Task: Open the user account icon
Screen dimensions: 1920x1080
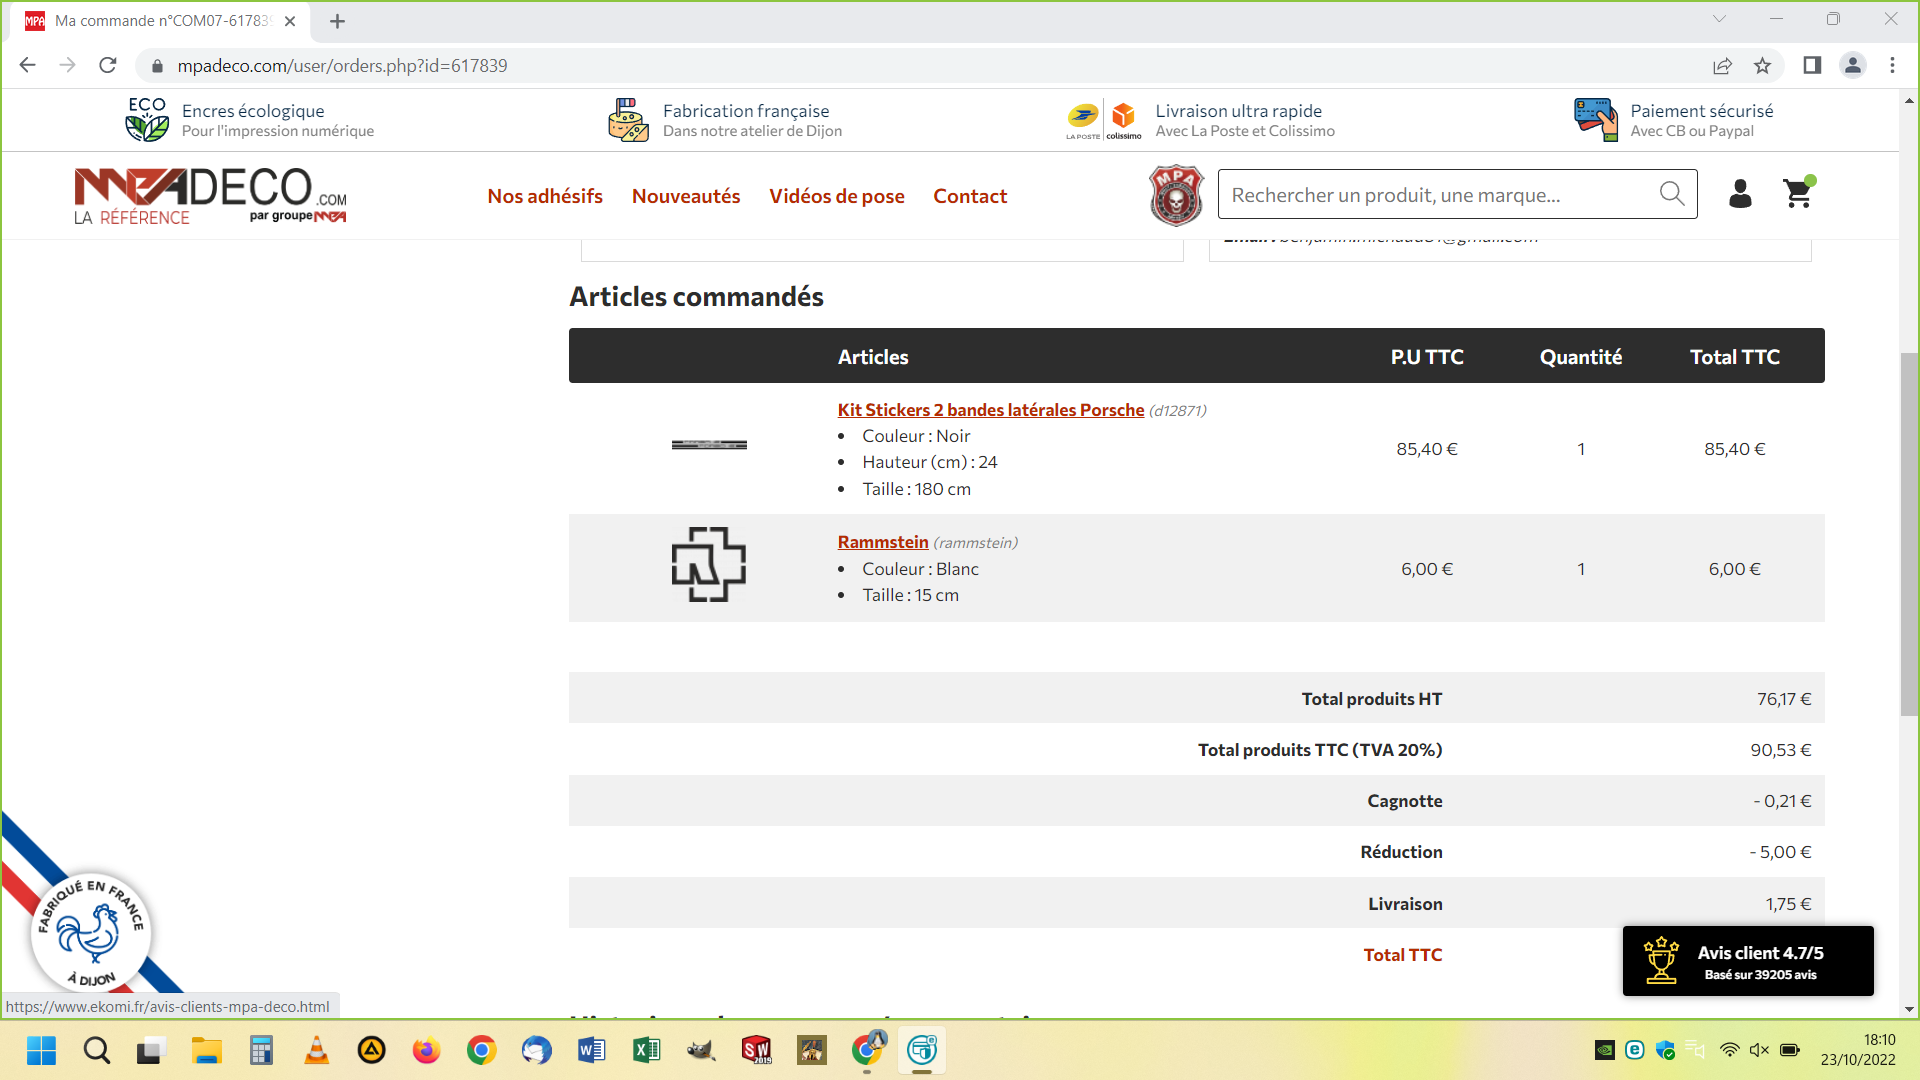Action: pos(1740,194)
